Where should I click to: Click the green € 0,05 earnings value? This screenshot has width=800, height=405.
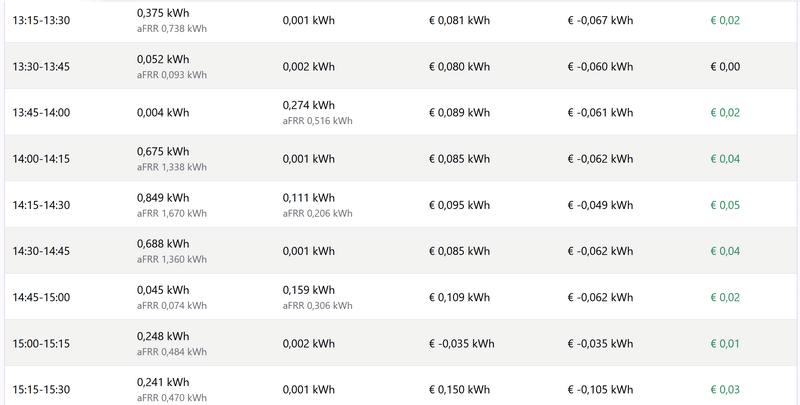coord(725,205)
